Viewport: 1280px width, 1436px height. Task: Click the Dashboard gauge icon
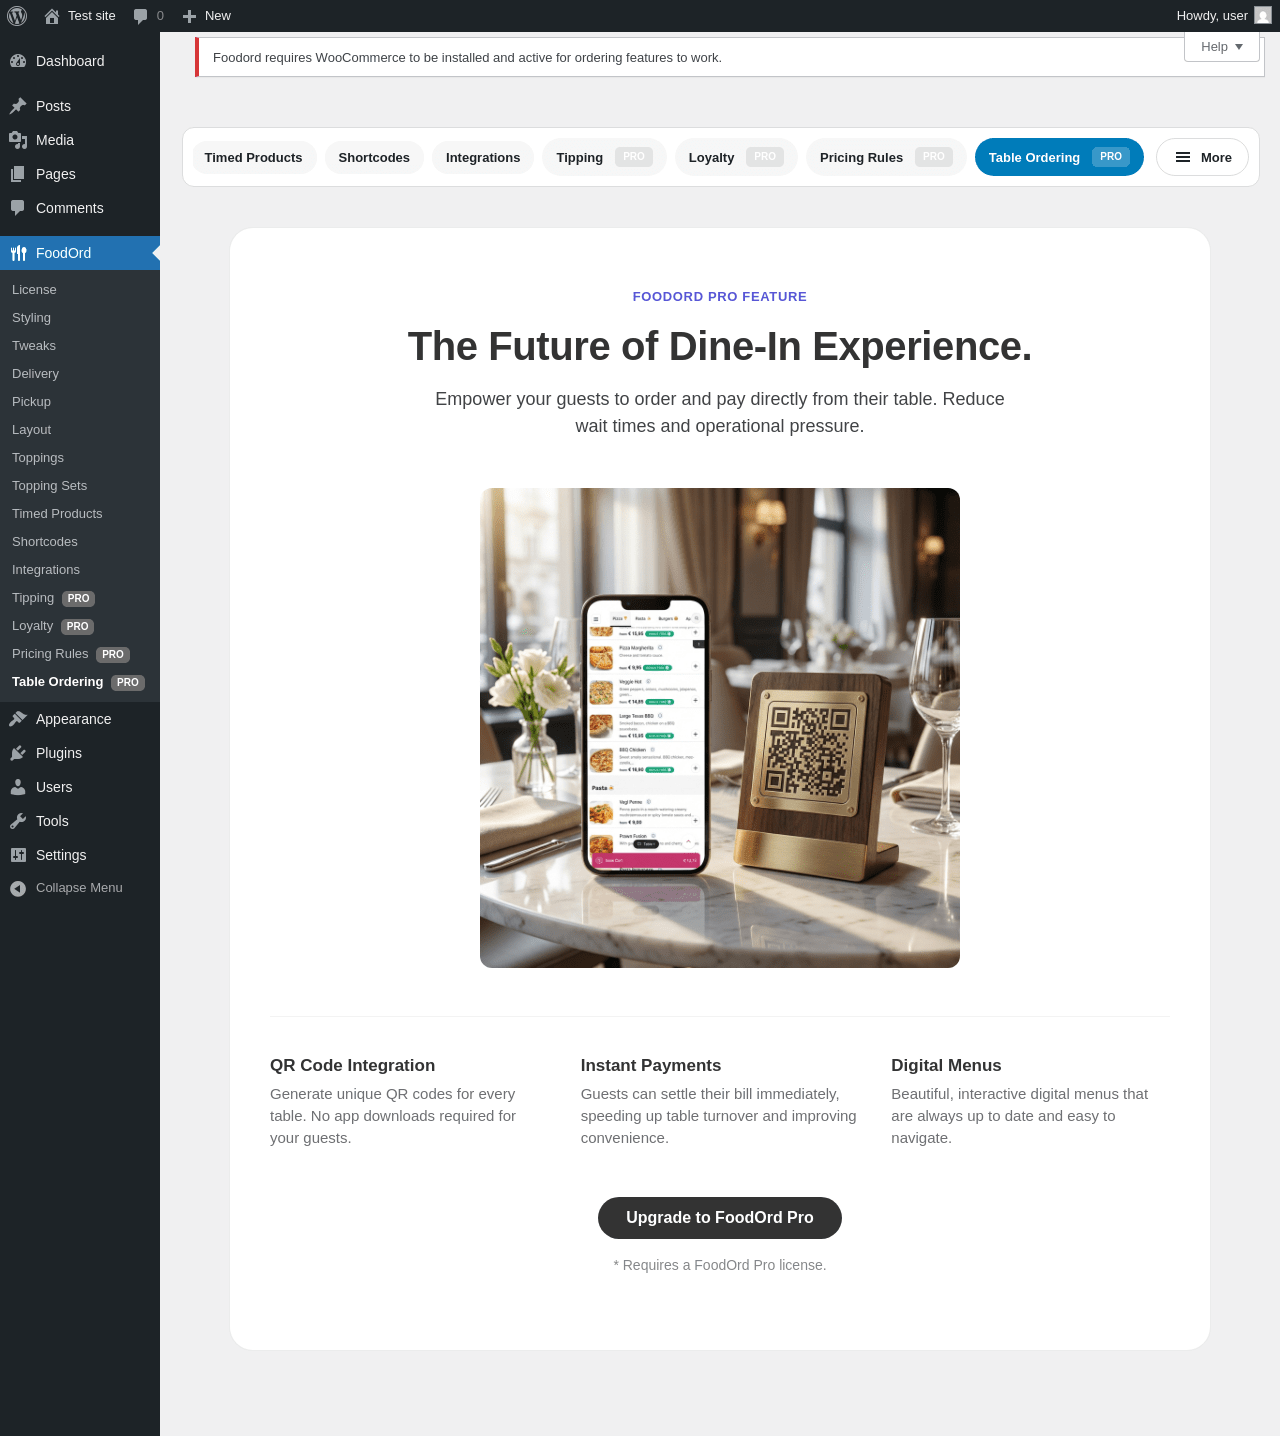(18, 61)
